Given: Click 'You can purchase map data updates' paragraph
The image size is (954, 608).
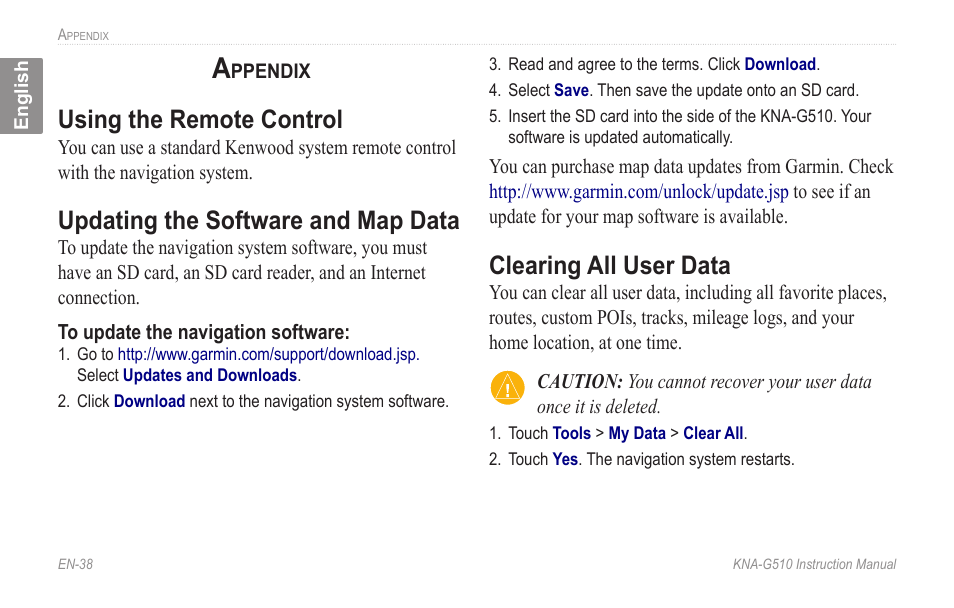Looking at the screenshot, I should pyautogui.click(x=691, y=192).
